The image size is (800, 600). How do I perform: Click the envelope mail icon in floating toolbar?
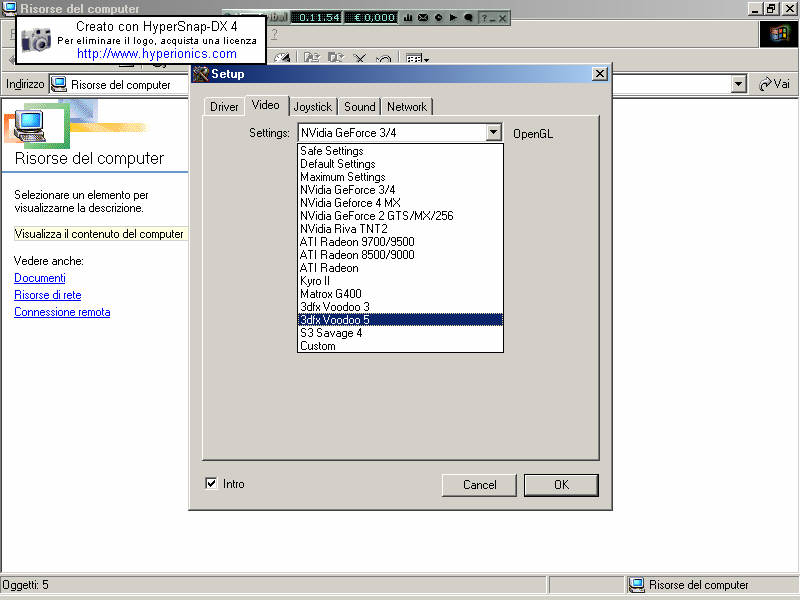(x=423, y=17)
